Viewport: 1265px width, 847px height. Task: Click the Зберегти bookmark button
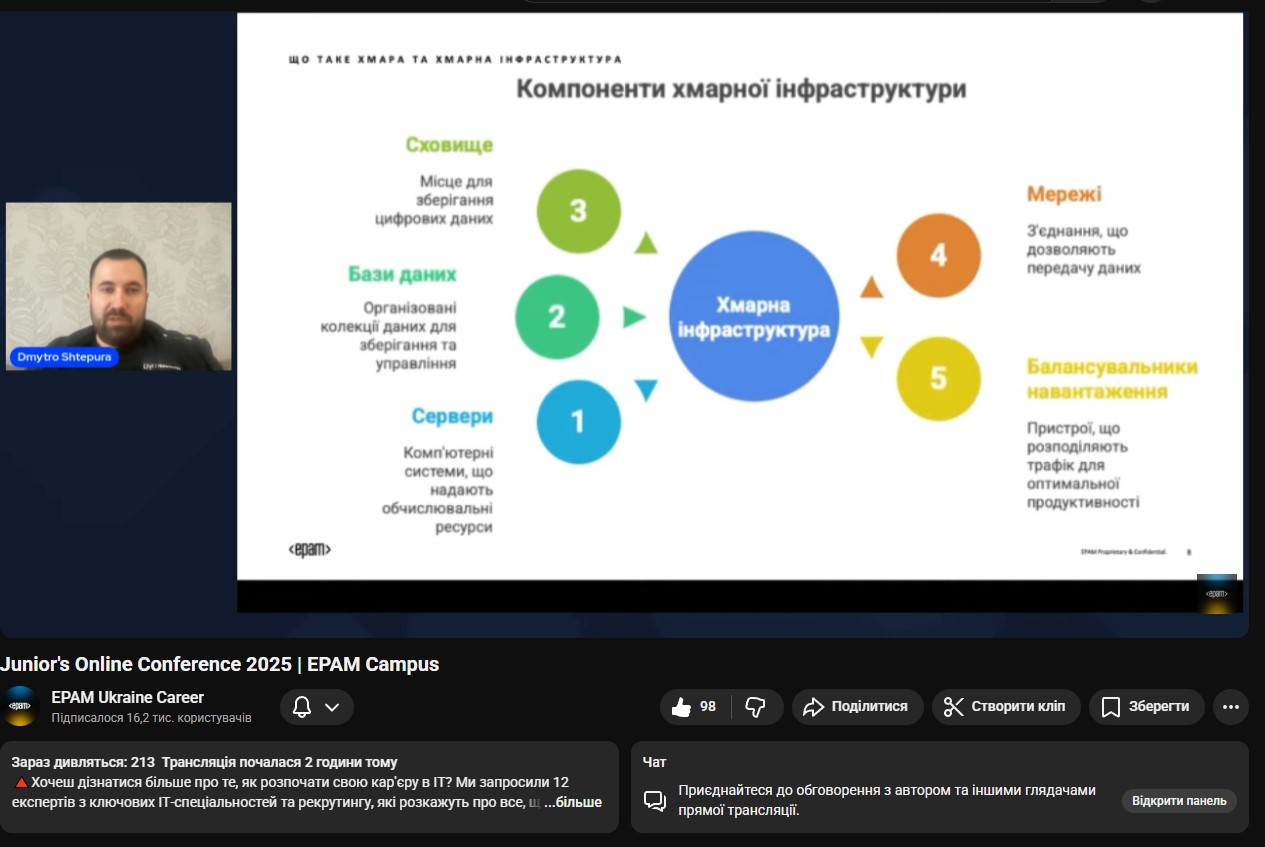pyautogui.click(x=1146, y=707)
